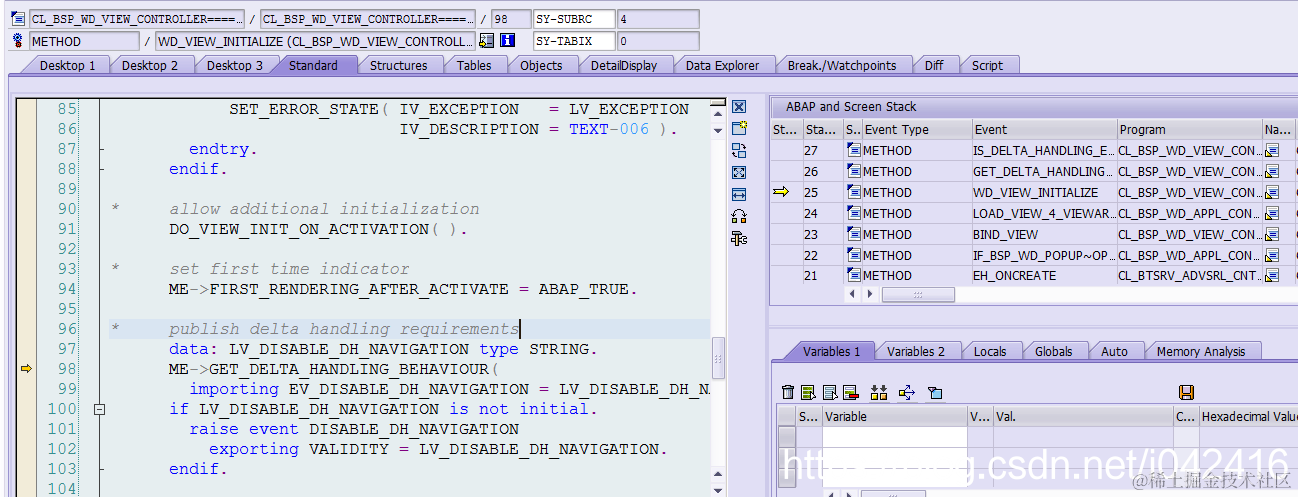This screenshot has height=497, width=1298.
Task: Click the Event column header in stack
Action: click(1044, 129)
